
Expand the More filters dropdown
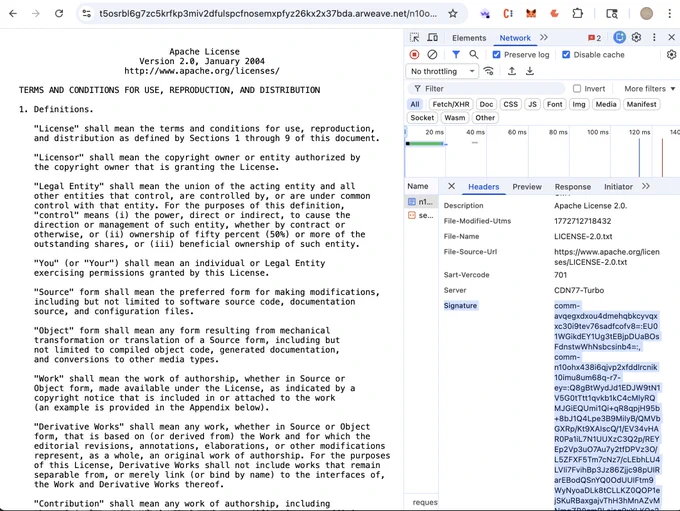pos(649,88)
